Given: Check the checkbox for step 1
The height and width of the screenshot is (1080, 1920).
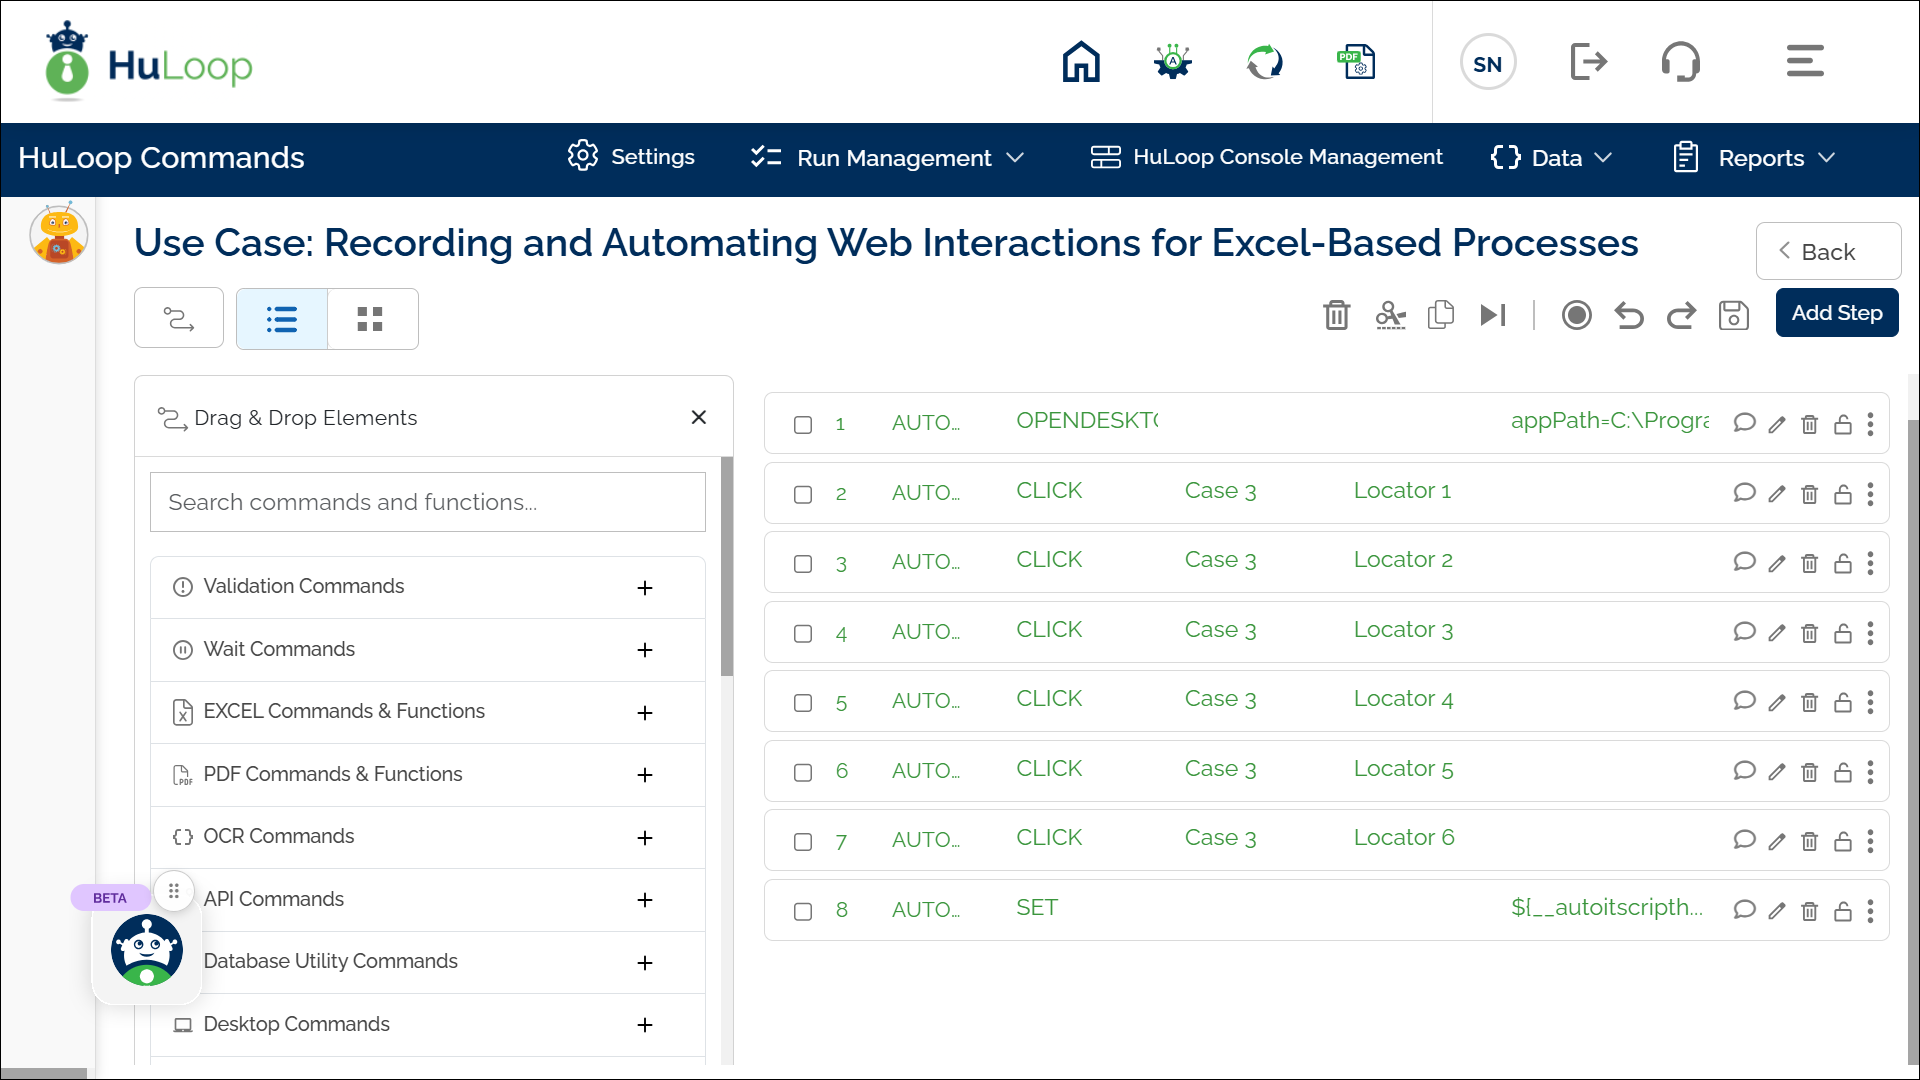Looking at the screenshot, I should pos(803,425).
